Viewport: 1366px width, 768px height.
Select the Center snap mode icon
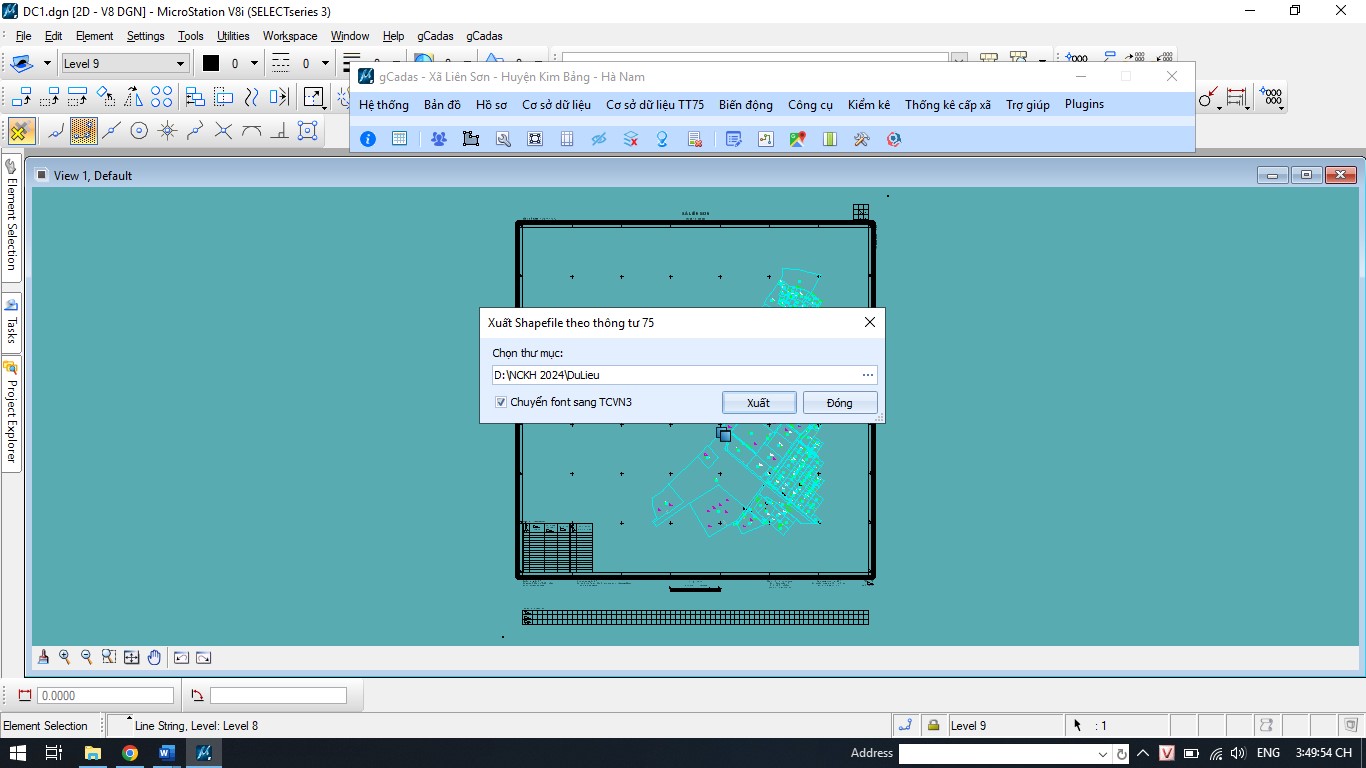click(140, 130)
